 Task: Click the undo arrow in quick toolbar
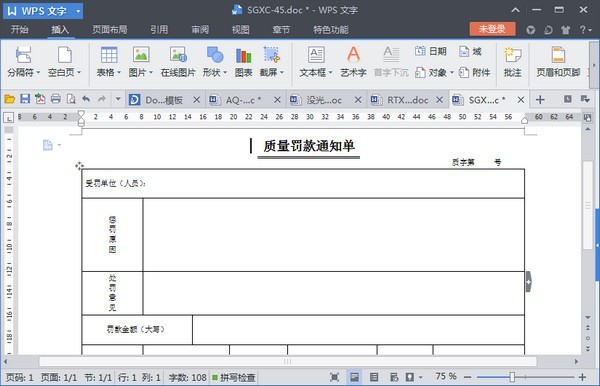tap(86, 99)
